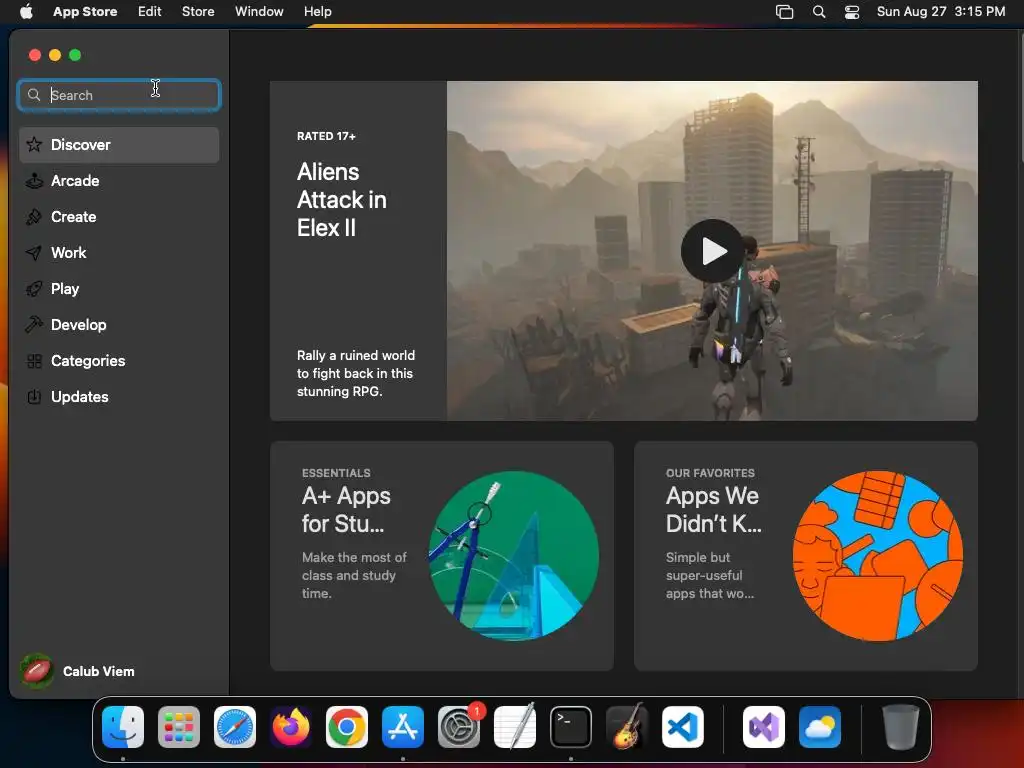Open the Trash in the Dock
The height and width of the screenshot is (768, 1024).
pos(901,727)
